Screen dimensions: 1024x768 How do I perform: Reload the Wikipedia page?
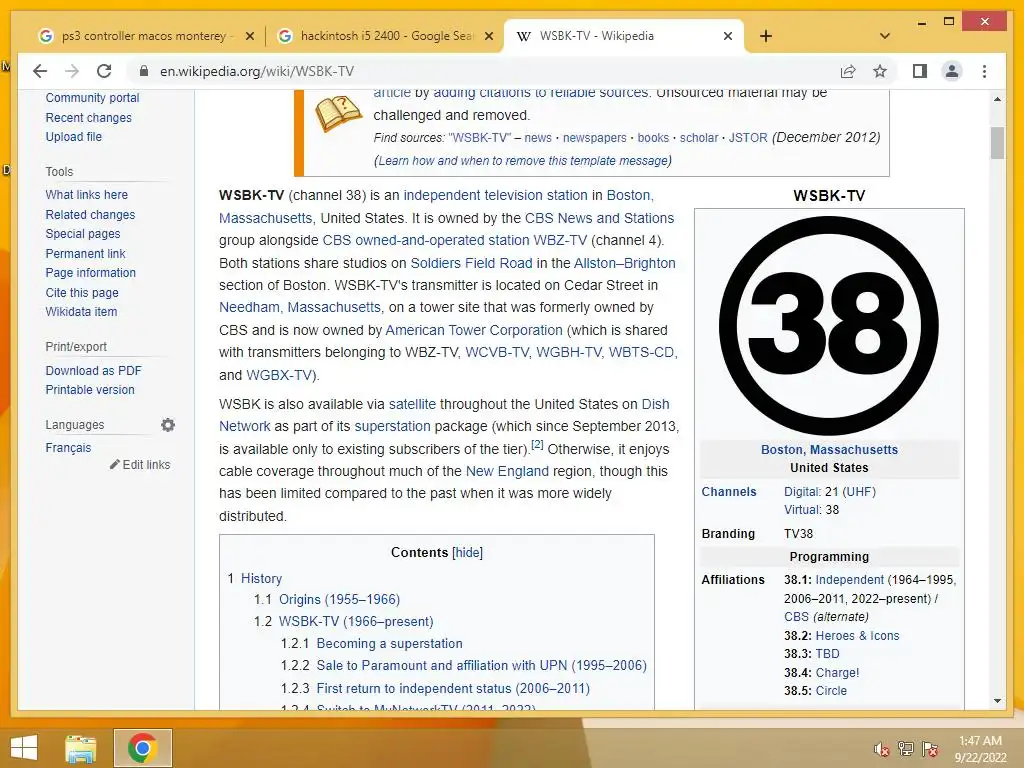pyautogui.click(x=104, y=71)
